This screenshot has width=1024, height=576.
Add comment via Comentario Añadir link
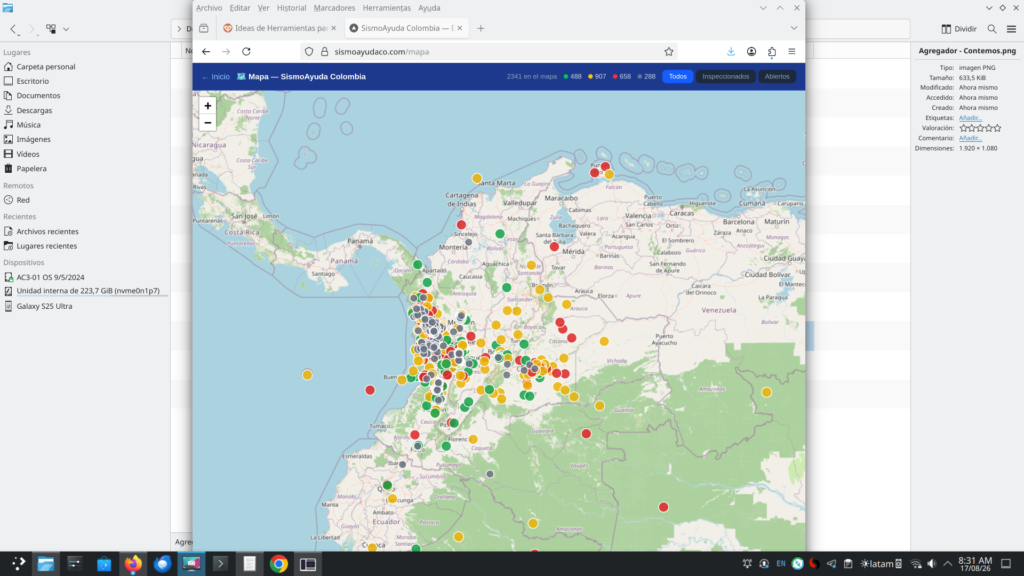[x=970, y=138]
